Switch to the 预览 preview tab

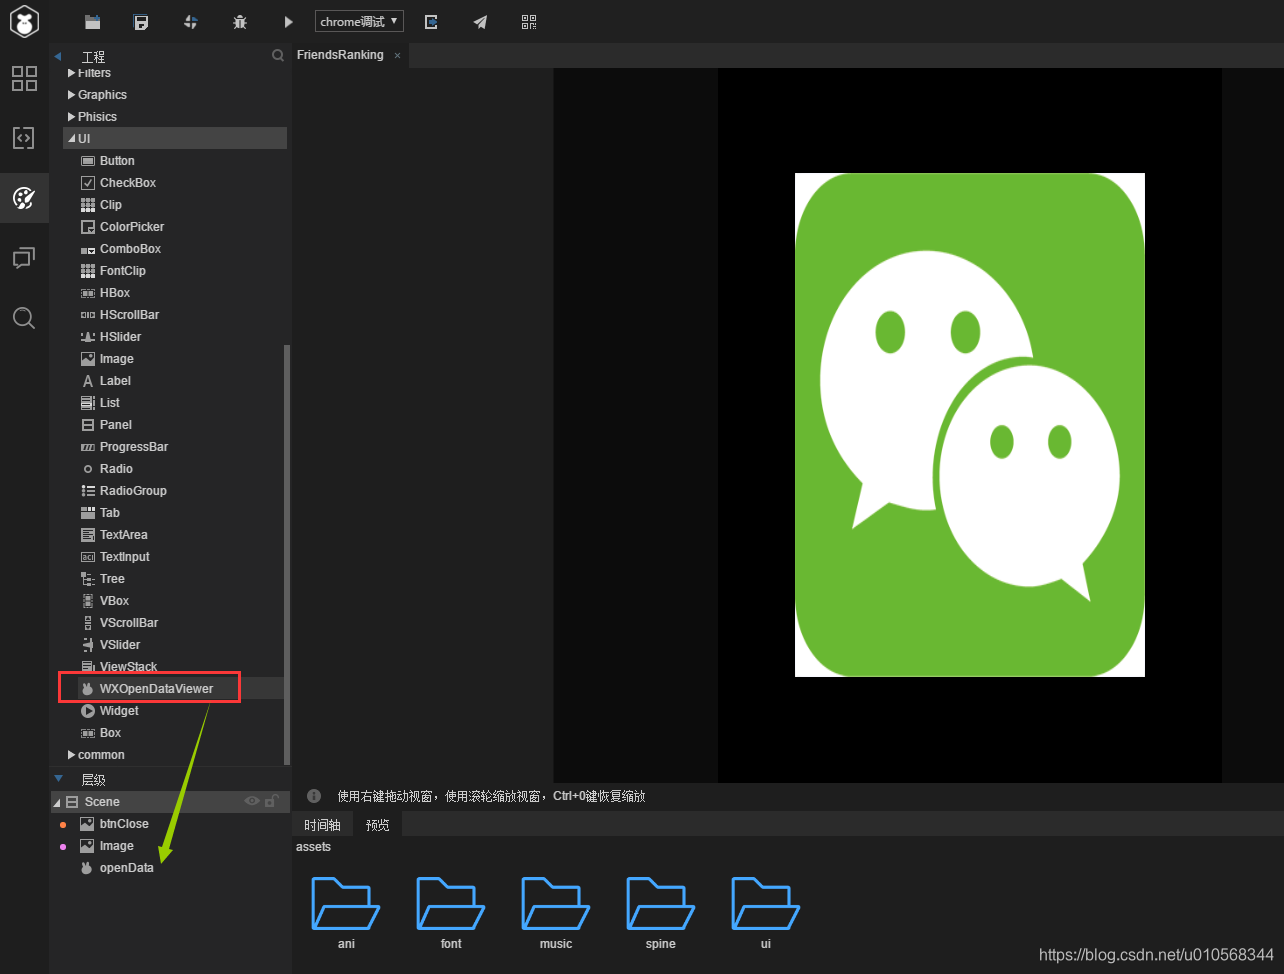click(x=378, y=825)
